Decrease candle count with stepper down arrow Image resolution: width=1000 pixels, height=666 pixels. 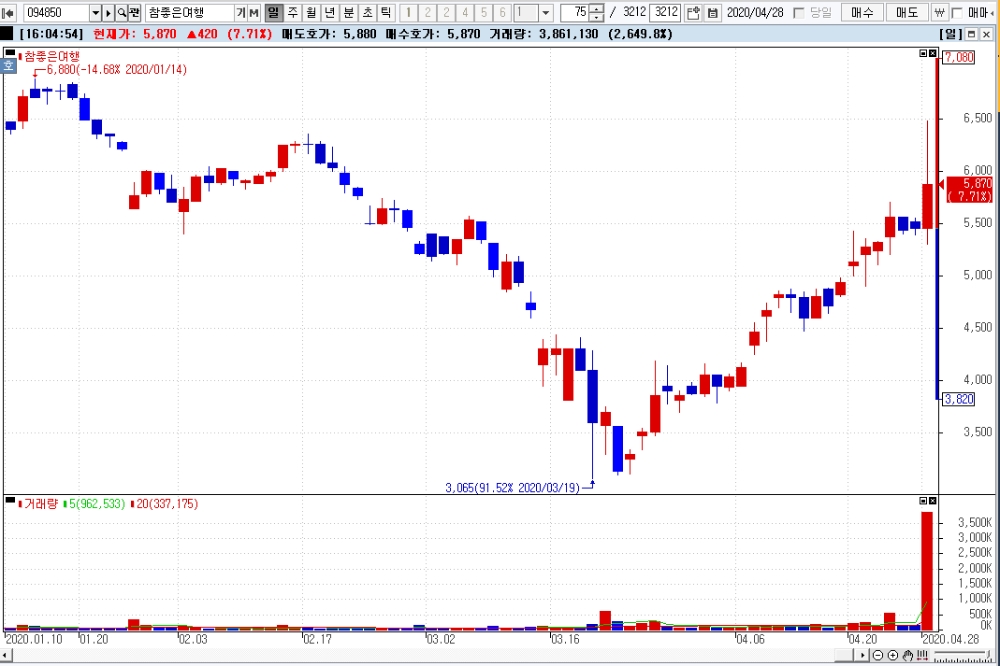pos(596,17)
